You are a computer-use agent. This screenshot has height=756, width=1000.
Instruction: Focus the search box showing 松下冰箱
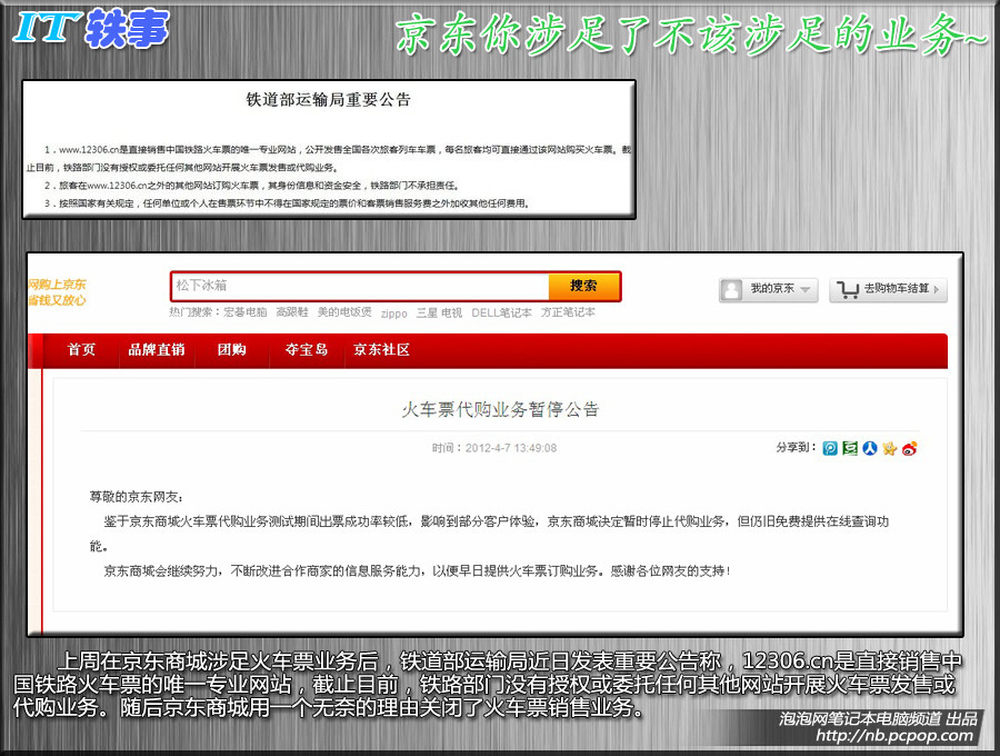tap(360, 286)
